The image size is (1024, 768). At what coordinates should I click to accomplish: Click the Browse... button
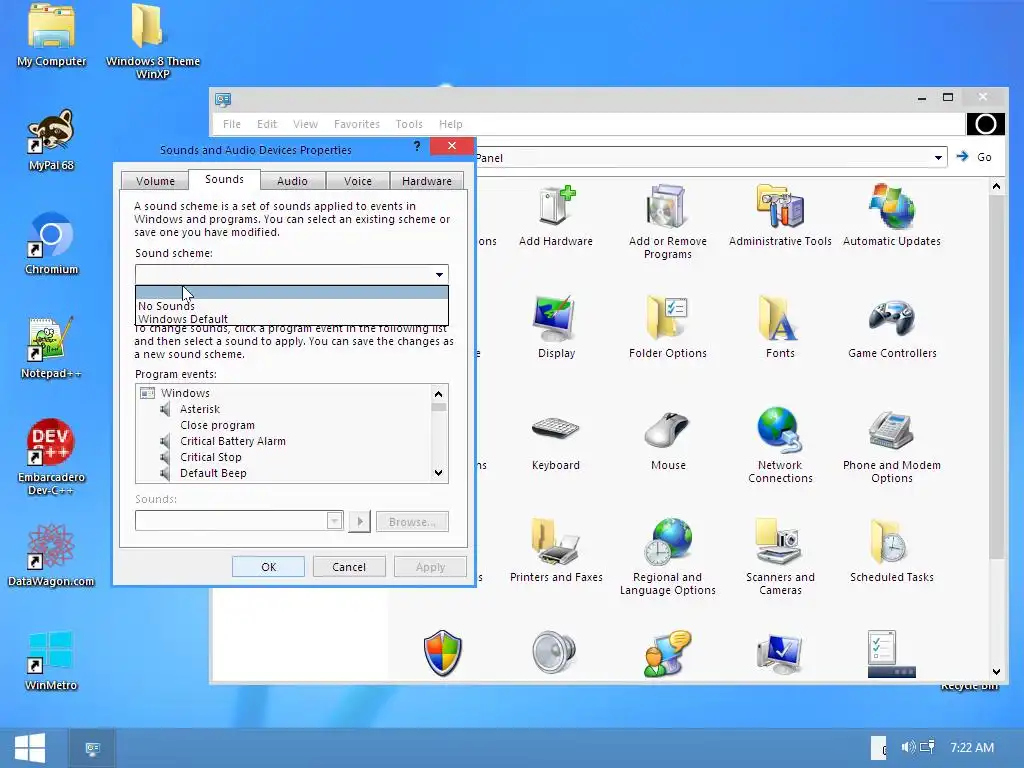[412, 522]
